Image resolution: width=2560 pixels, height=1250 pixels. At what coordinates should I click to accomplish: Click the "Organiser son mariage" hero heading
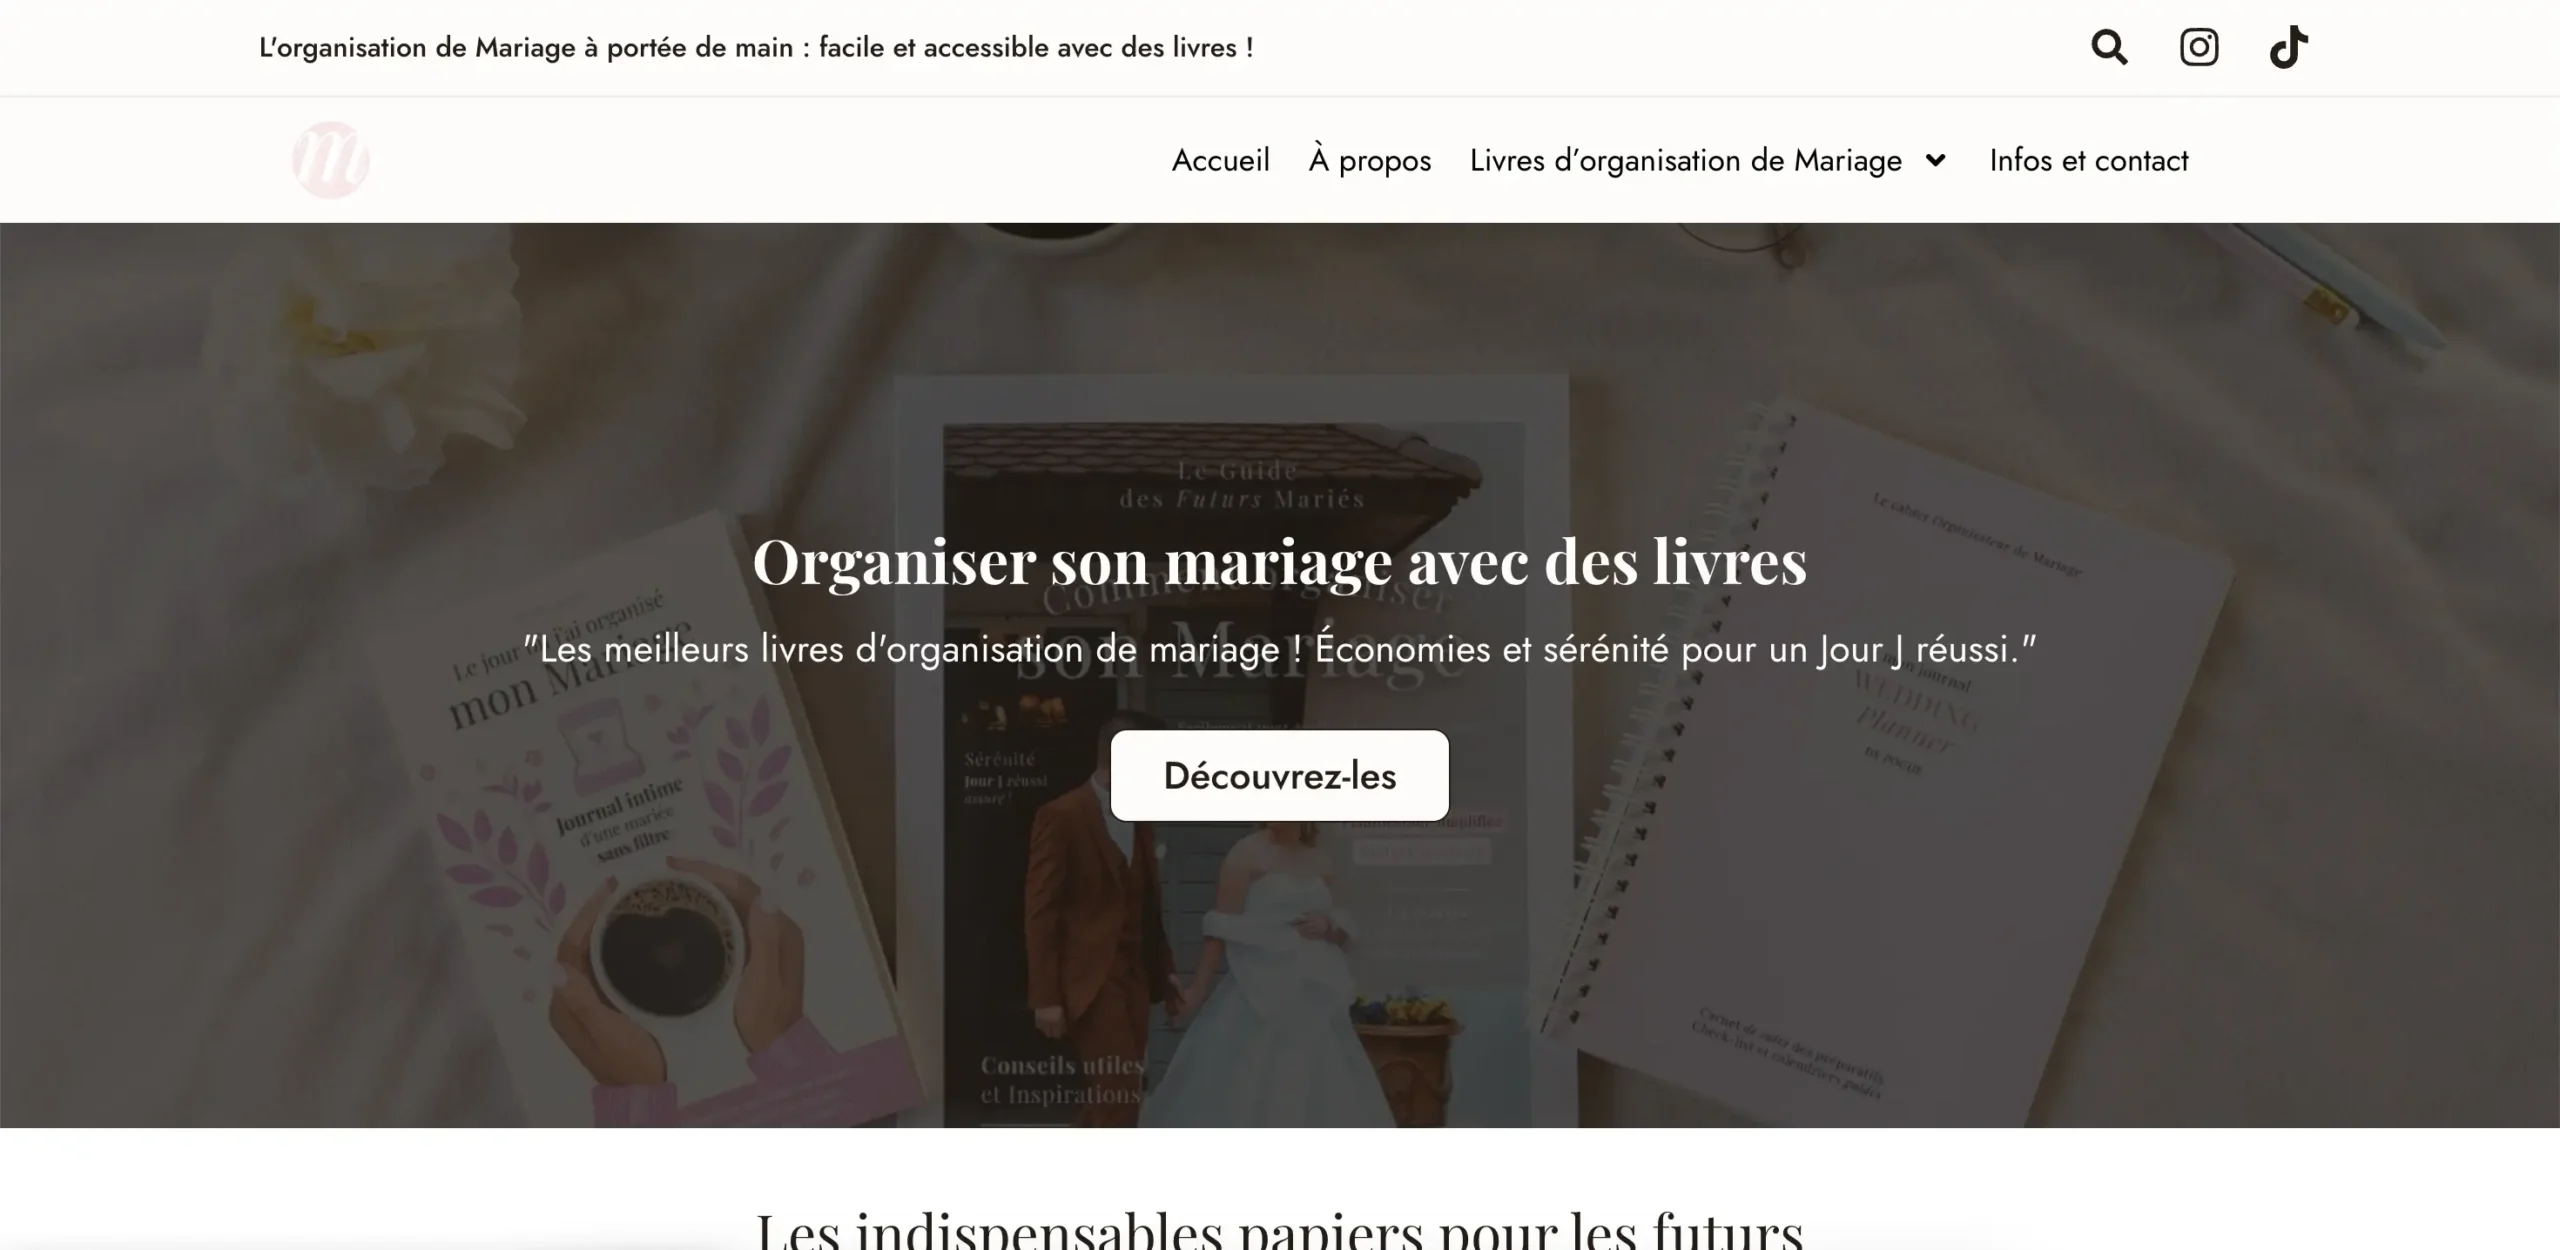(1279, 561)
